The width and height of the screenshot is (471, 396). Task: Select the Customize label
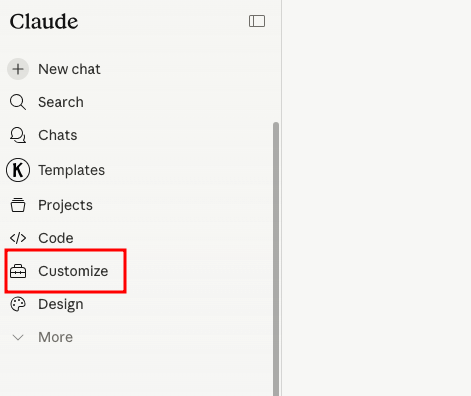point(73,271)
